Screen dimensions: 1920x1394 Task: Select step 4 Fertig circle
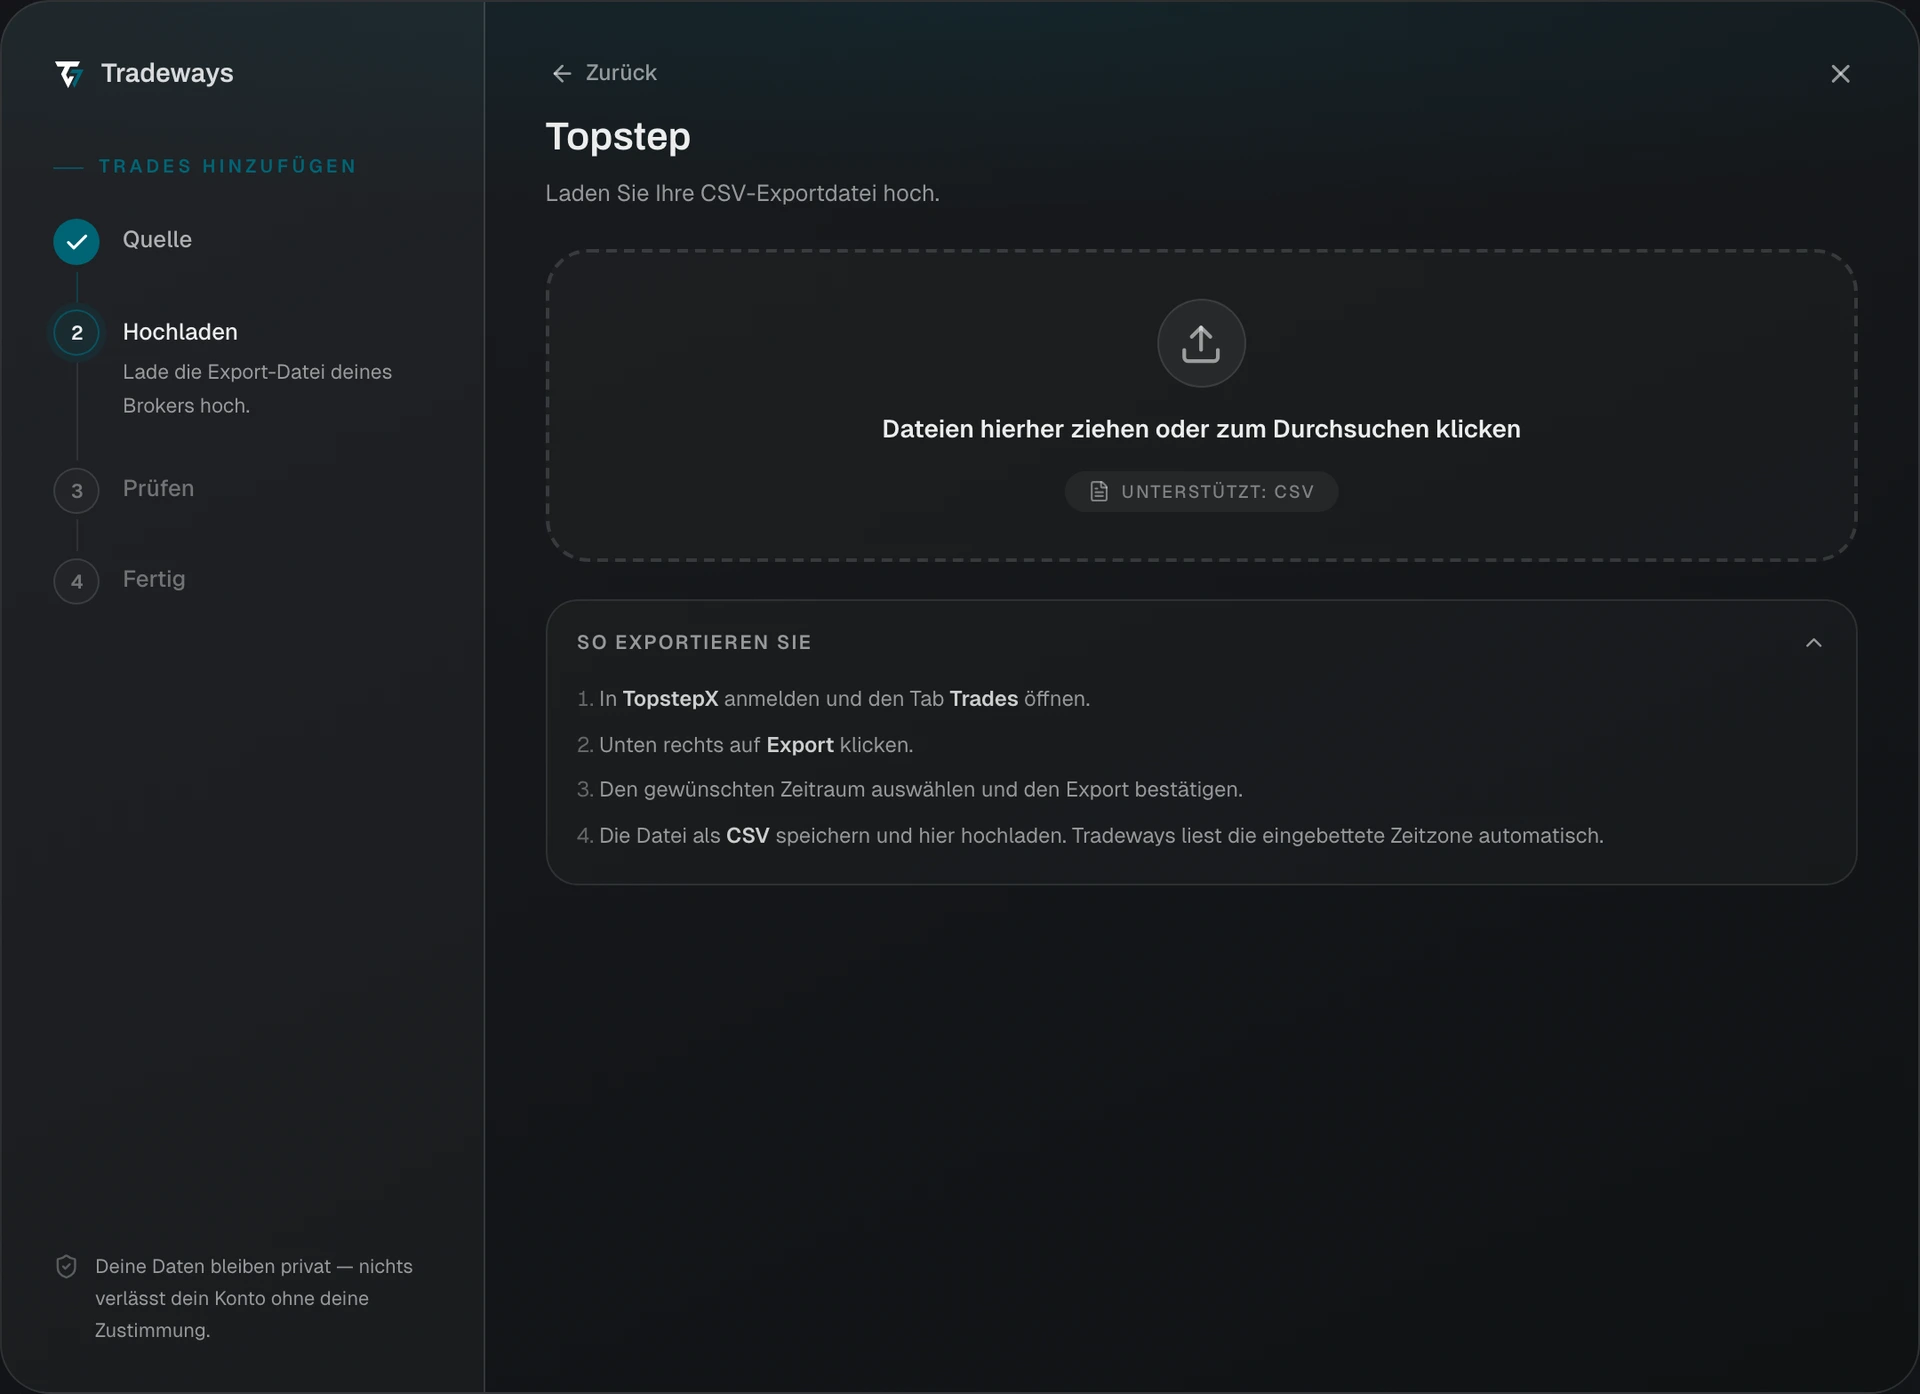77,582
